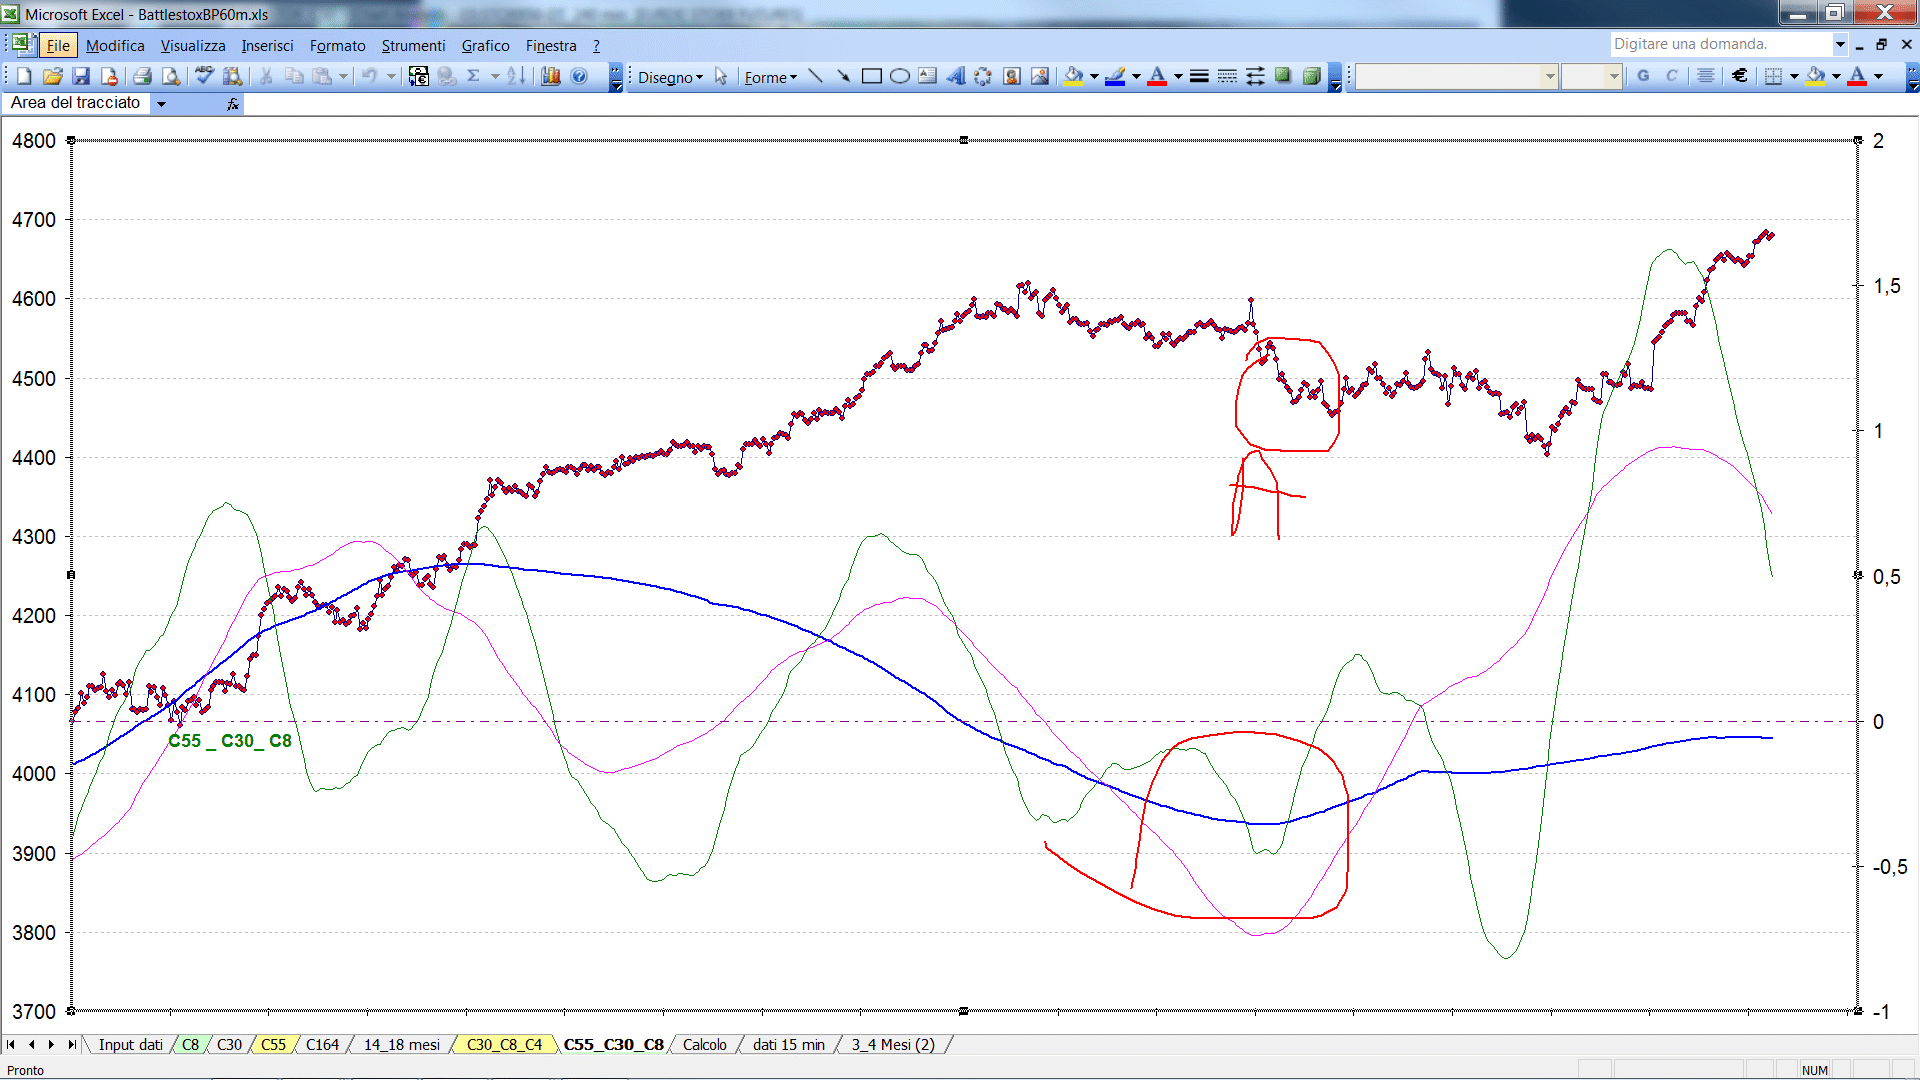Click formatting Font Color red A
Viewport: 1920px width, 1080px height.
1857,76
